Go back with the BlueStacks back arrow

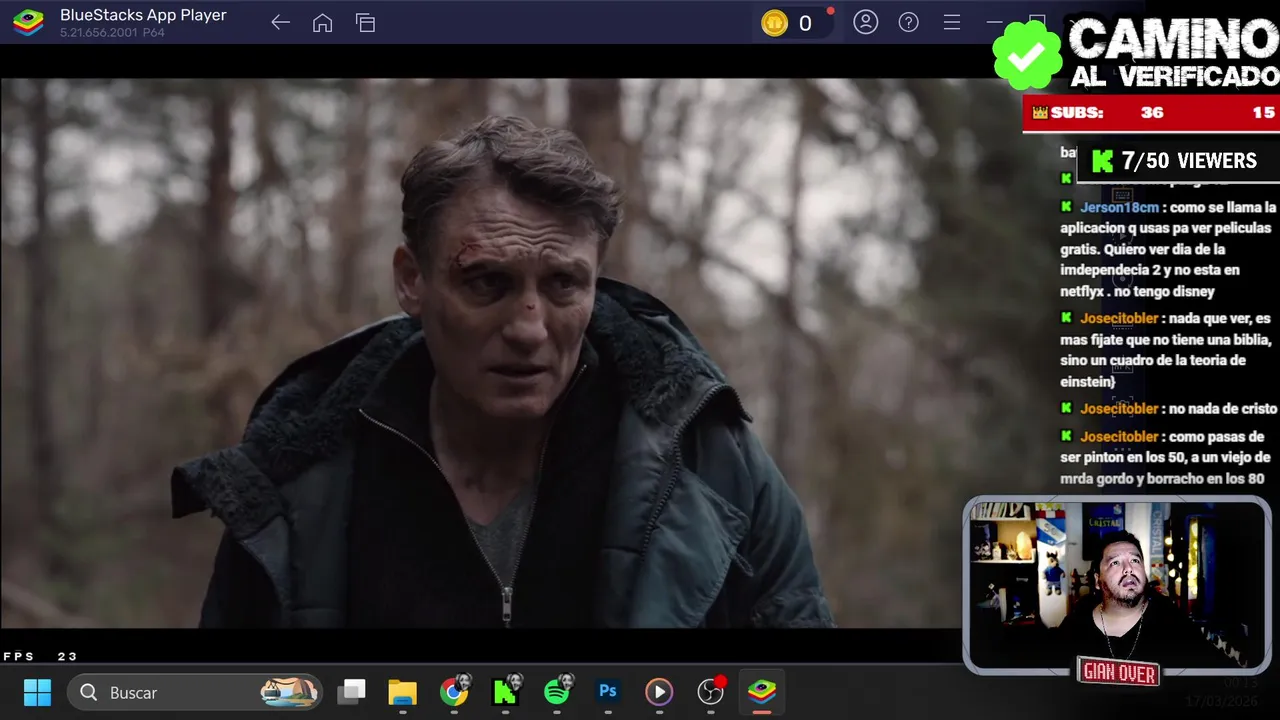pyautogui.click(x=280, y=23)
